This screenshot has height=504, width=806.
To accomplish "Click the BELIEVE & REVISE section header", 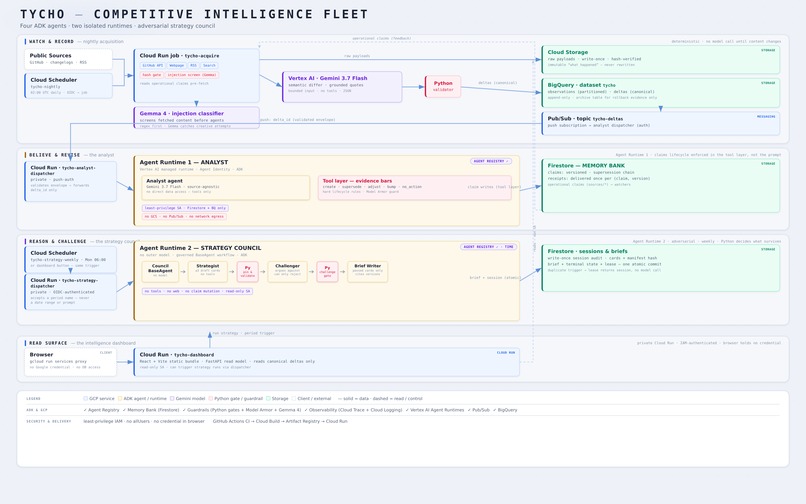I will pyautogui.click(x=54, y=155).
